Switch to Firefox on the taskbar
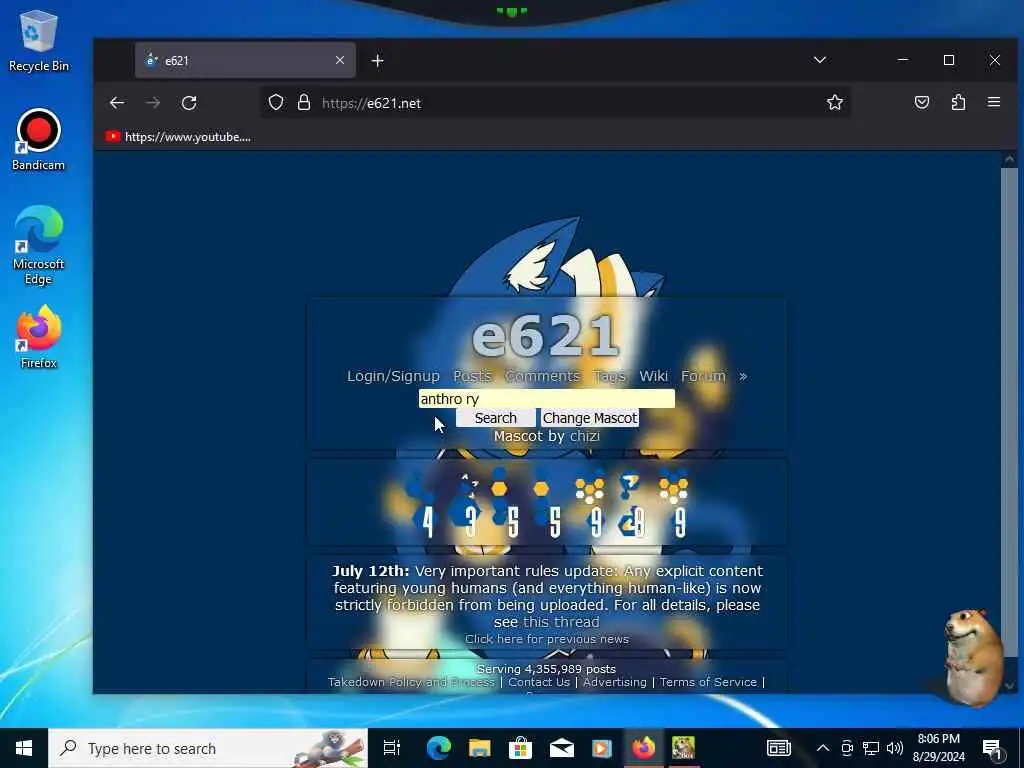Screen dimensions: 1024x768 click(643, 748)
